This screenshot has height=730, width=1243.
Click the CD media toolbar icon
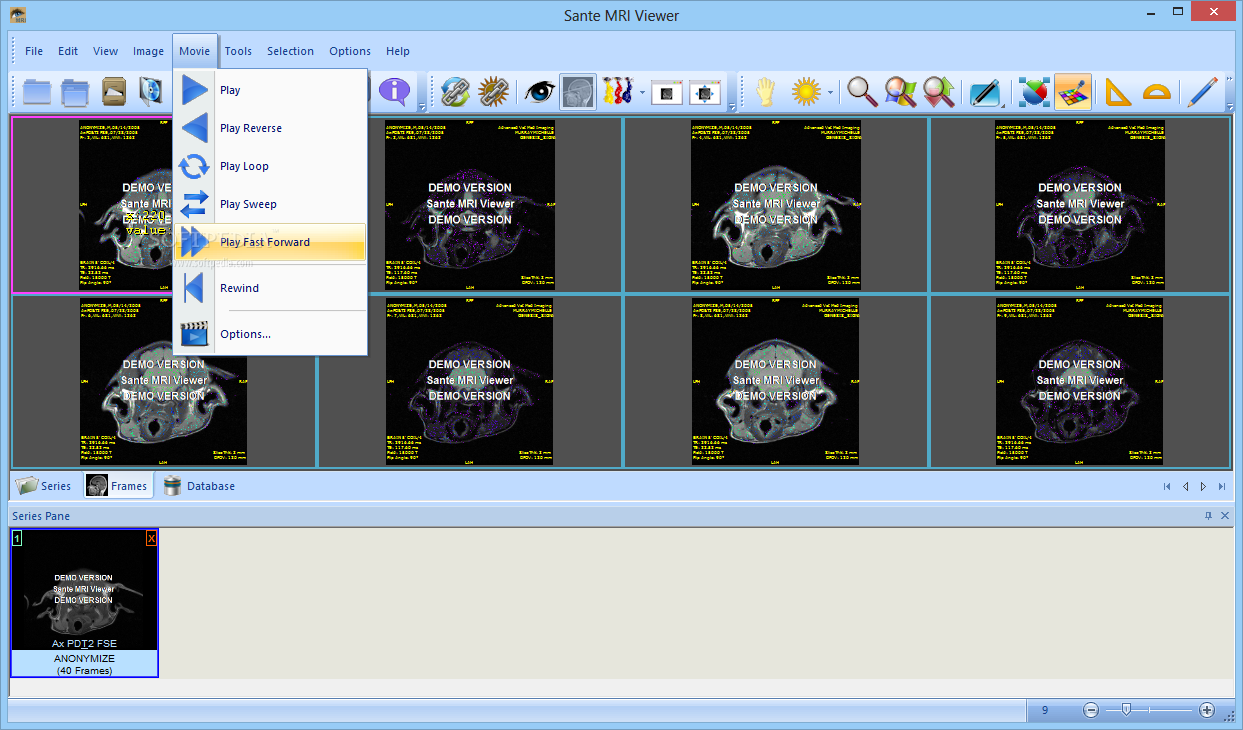coord(151,92)
